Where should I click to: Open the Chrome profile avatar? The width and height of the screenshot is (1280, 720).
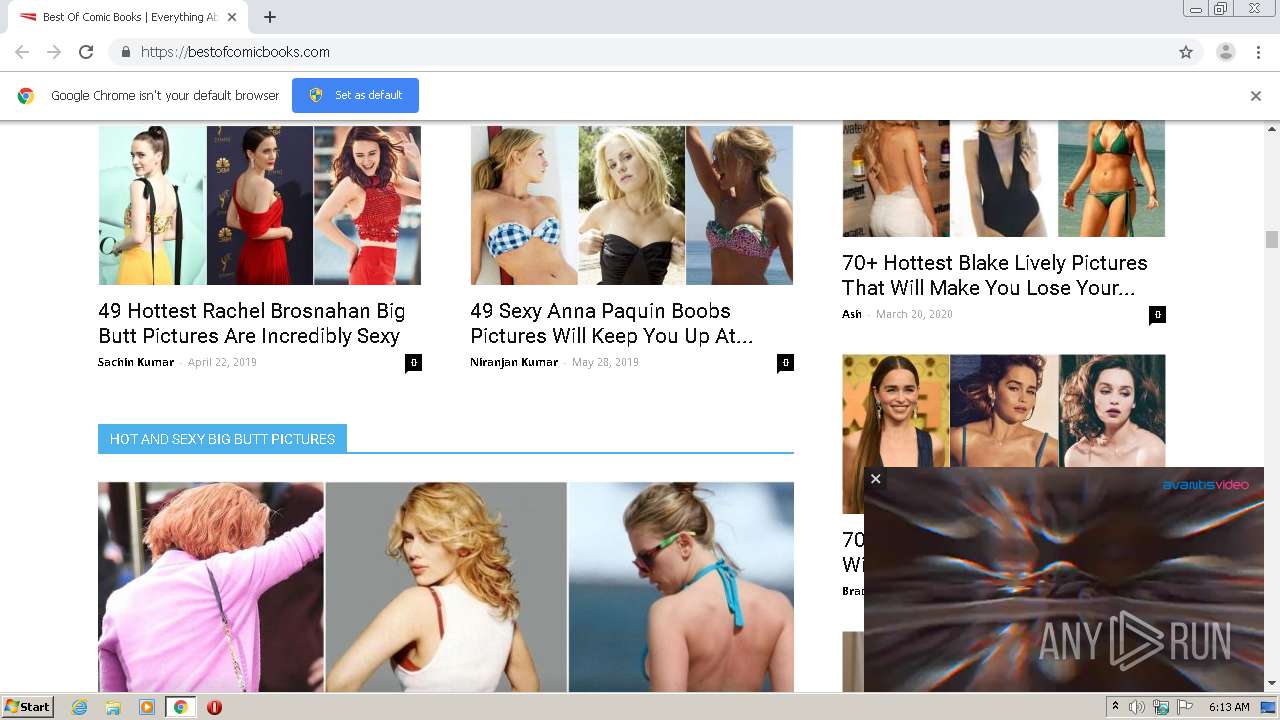pos(1225,52)
